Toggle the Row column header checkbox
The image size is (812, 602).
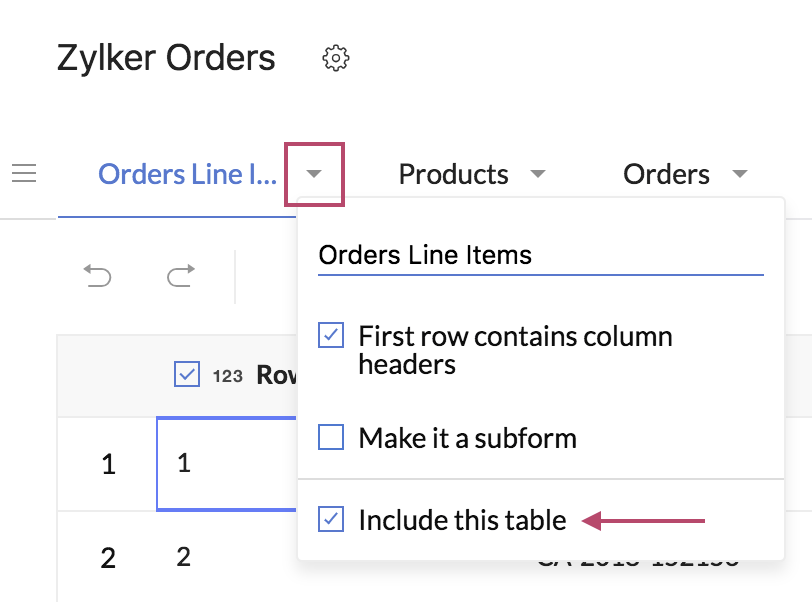coord(187,374)
